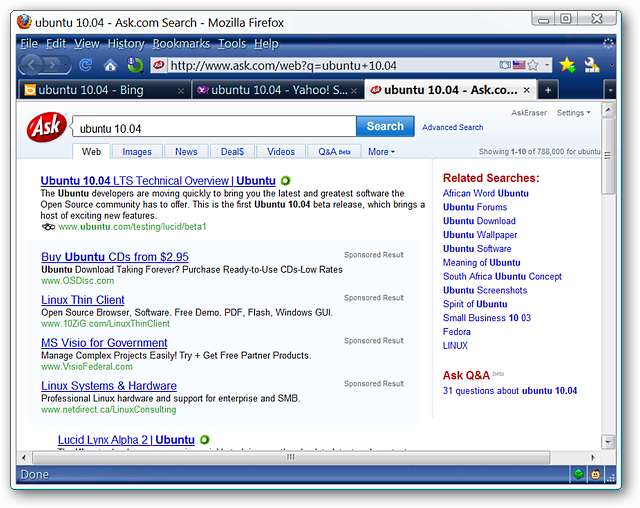This screenshot has height=508, width=640.
Task: Click the AskEraser link
Action: tap(529, 113)
